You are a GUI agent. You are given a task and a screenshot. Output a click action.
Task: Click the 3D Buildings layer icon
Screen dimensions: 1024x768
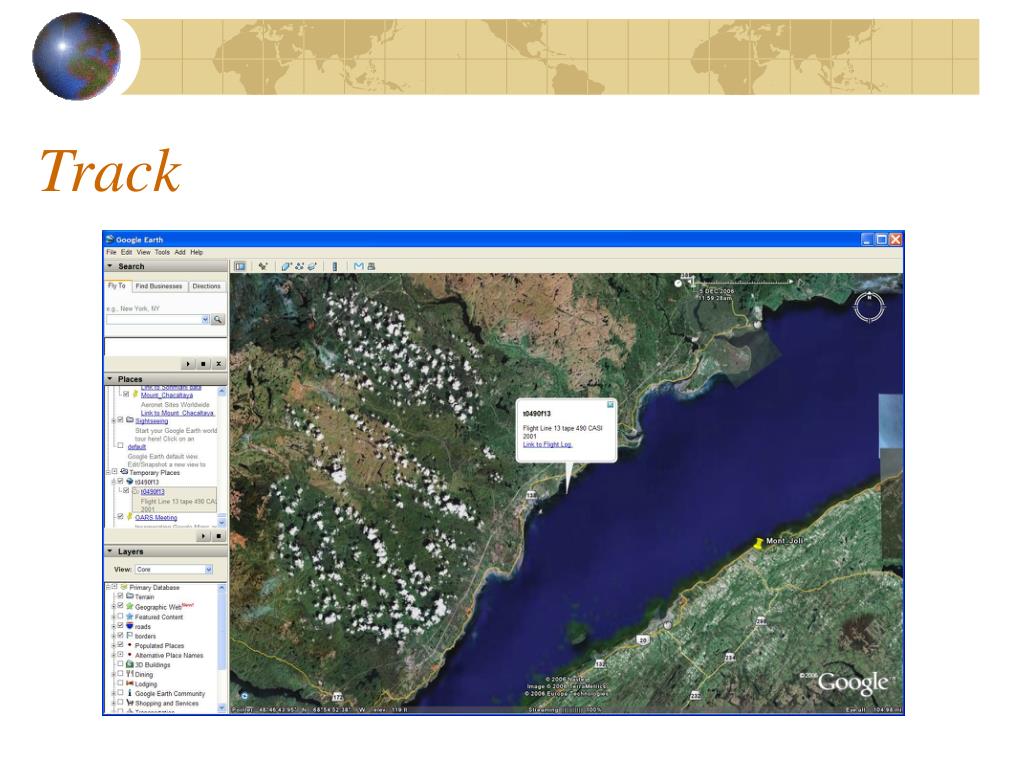point(129,664)
